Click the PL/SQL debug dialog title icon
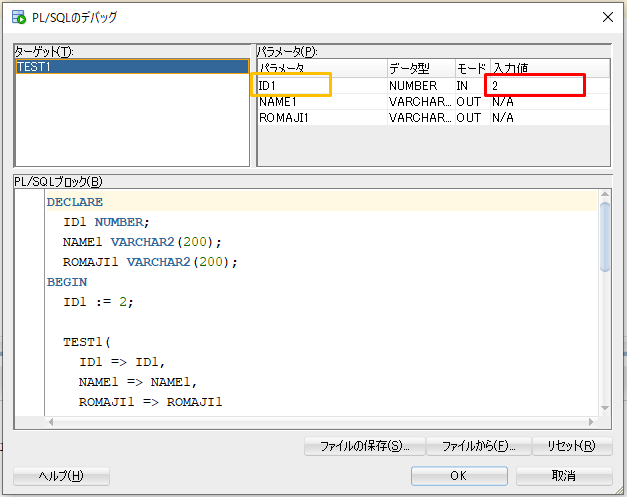627x497 pixels. tap(19, 17)
